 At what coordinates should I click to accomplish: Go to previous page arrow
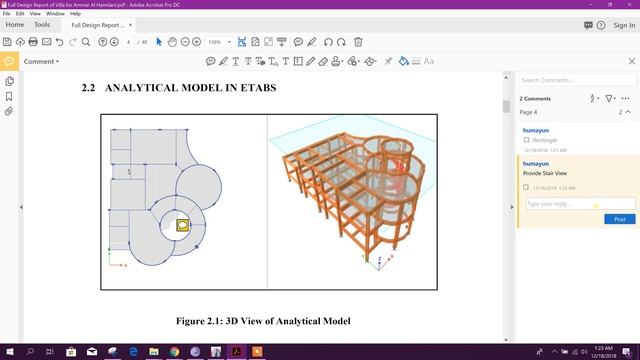(102, 42)
